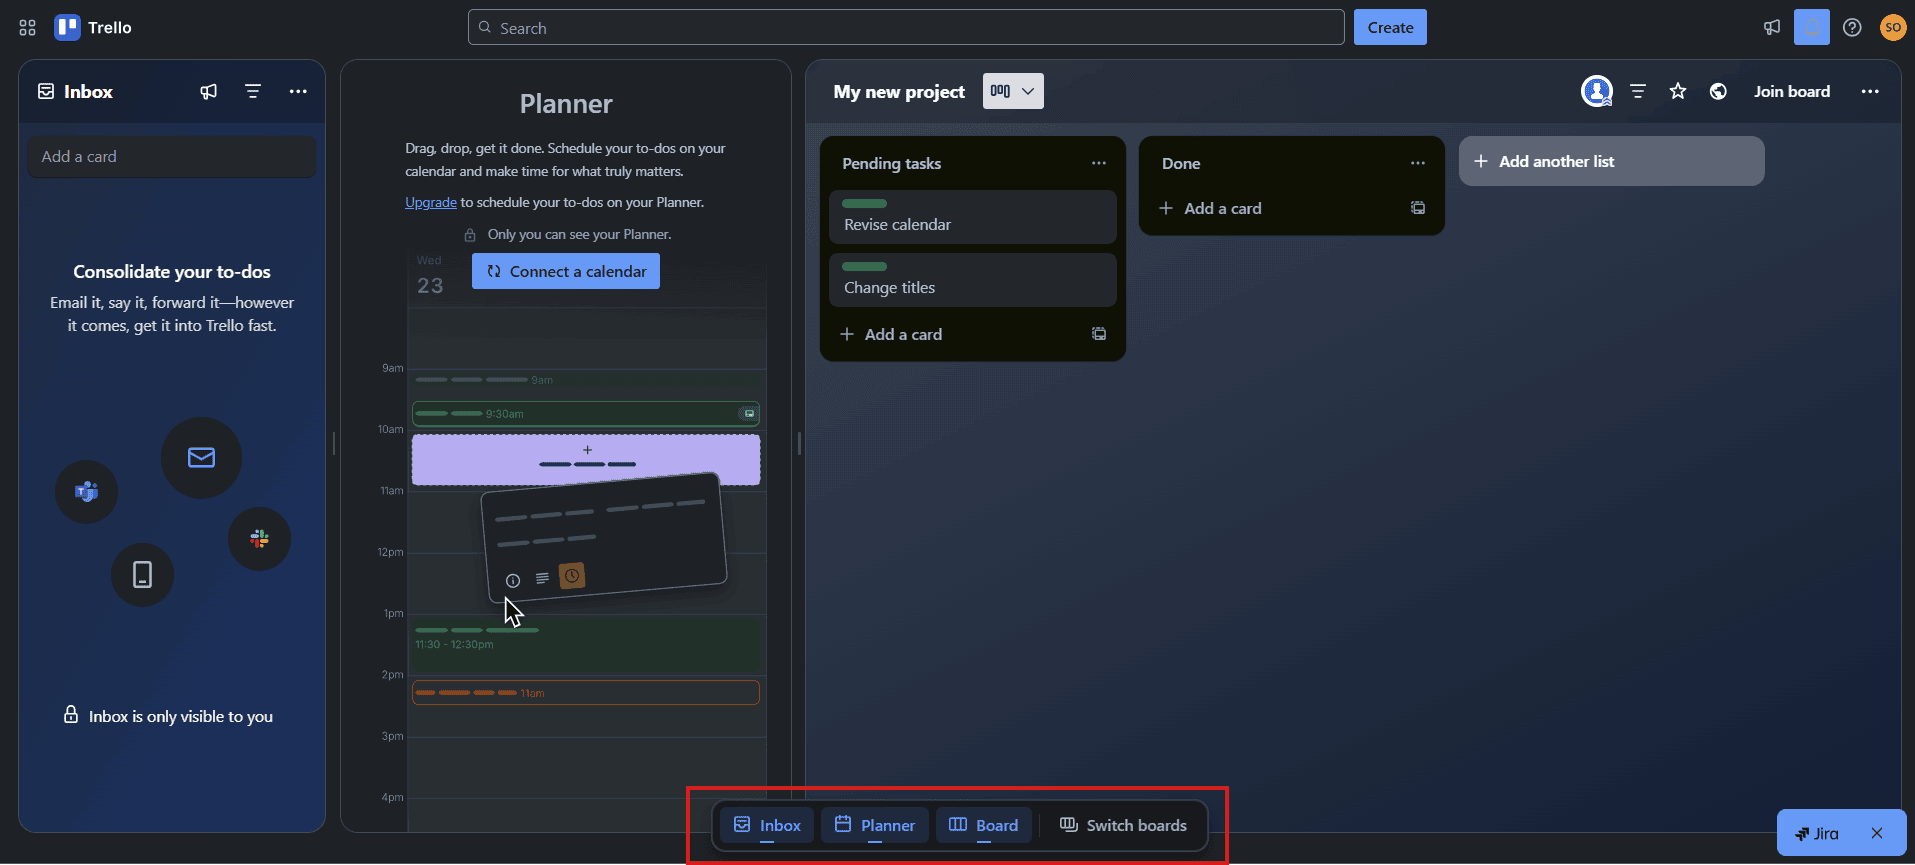The image size is (1915, 865).
Task: Open the Inbox filter icon
Action: 253,91
